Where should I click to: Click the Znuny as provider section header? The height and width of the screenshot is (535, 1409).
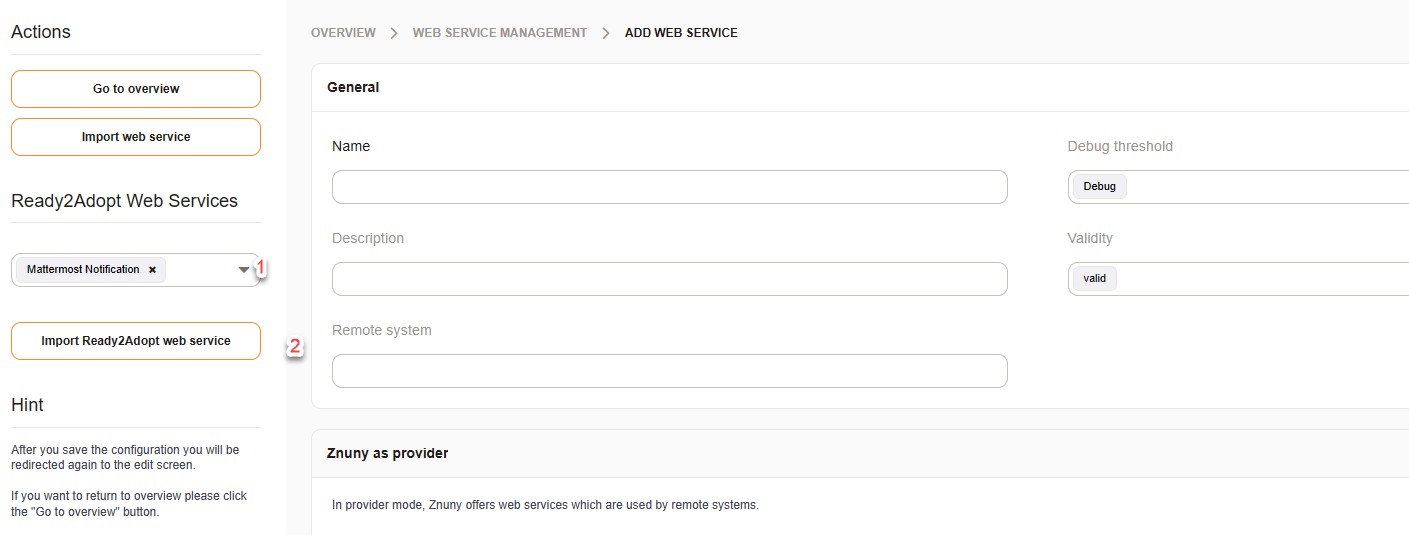pyautogui.click(x=387, y=453)
